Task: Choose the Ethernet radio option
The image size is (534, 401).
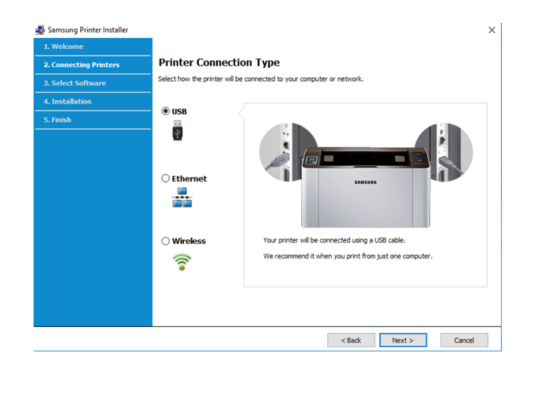Action: point(165,178)
